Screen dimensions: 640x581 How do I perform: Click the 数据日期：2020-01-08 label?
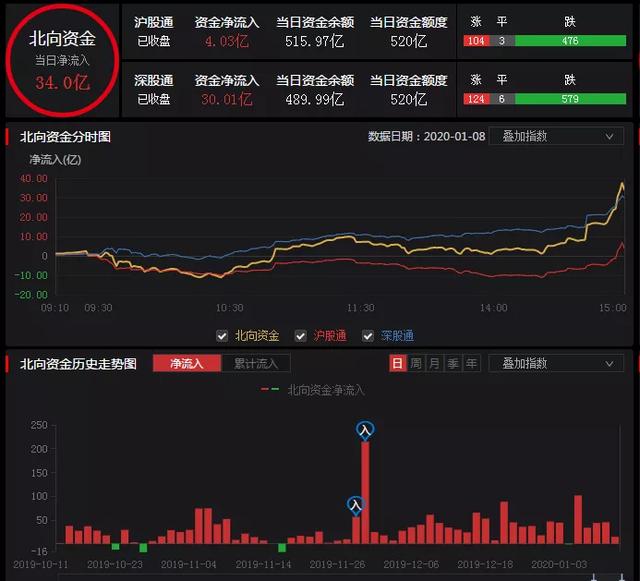[x=427, y=136]
